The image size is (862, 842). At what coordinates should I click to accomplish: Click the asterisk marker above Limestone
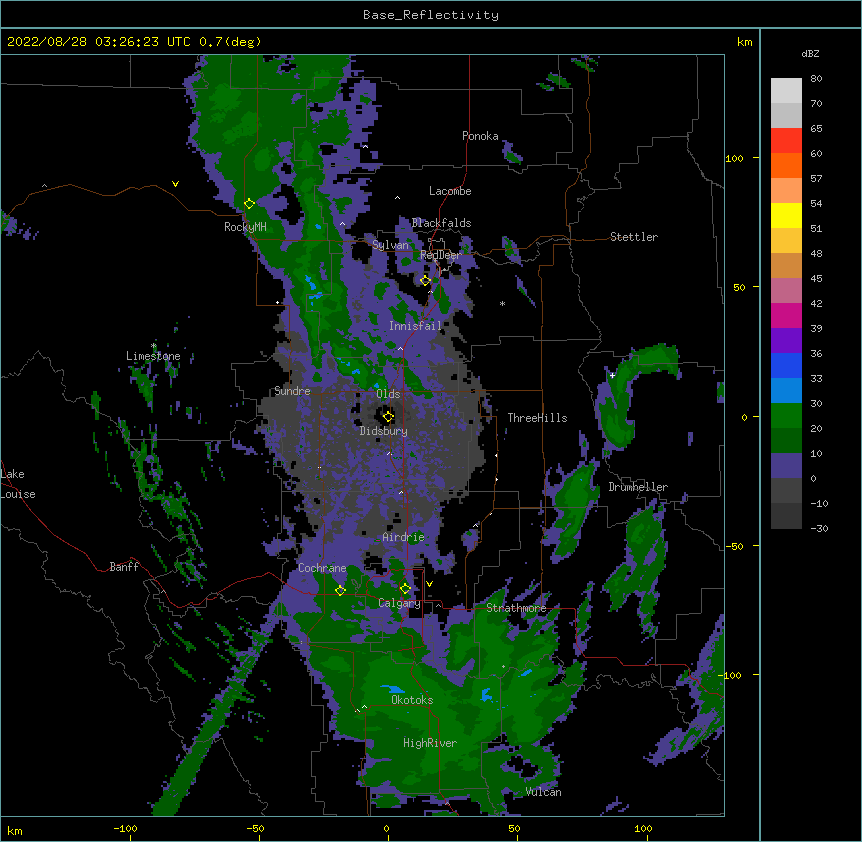click(153, 346)
